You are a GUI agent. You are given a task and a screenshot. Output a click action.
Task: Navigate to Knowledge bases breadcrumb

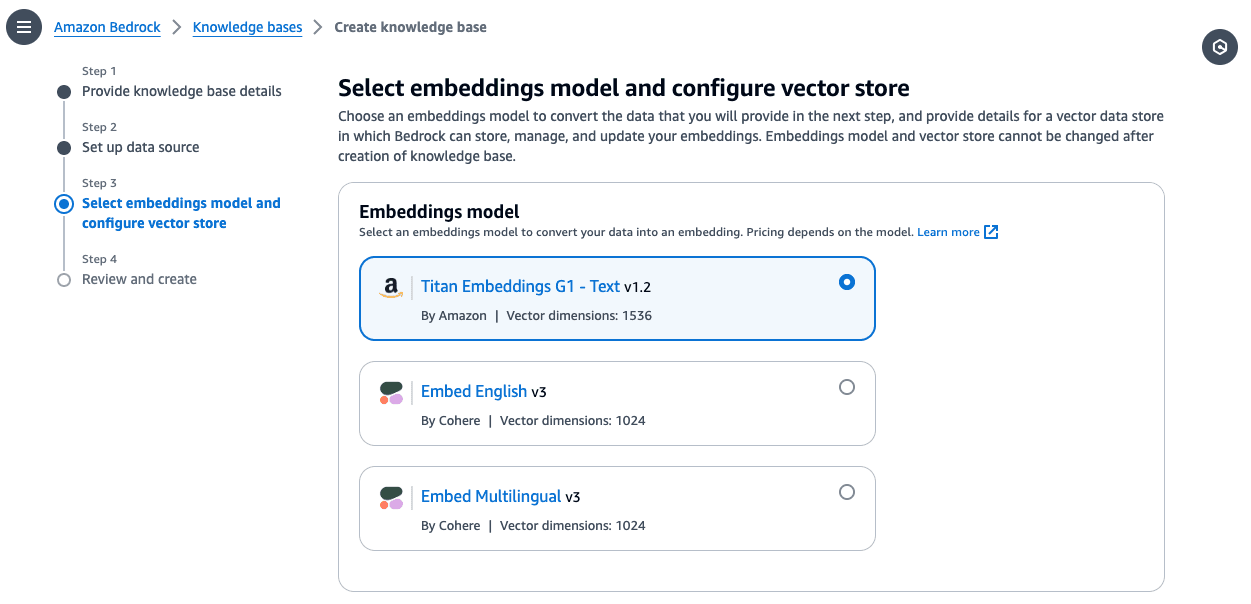[247, 27]
